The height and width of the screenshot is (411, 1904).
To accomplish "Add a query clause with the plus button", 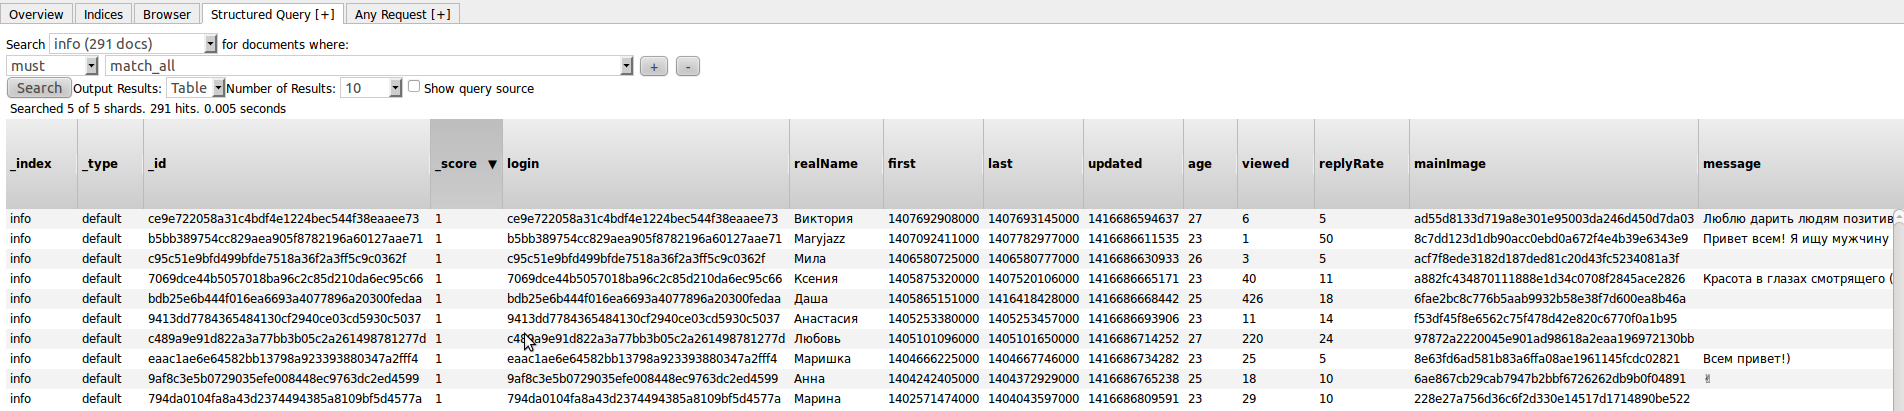I will click(x=654, y=66).
